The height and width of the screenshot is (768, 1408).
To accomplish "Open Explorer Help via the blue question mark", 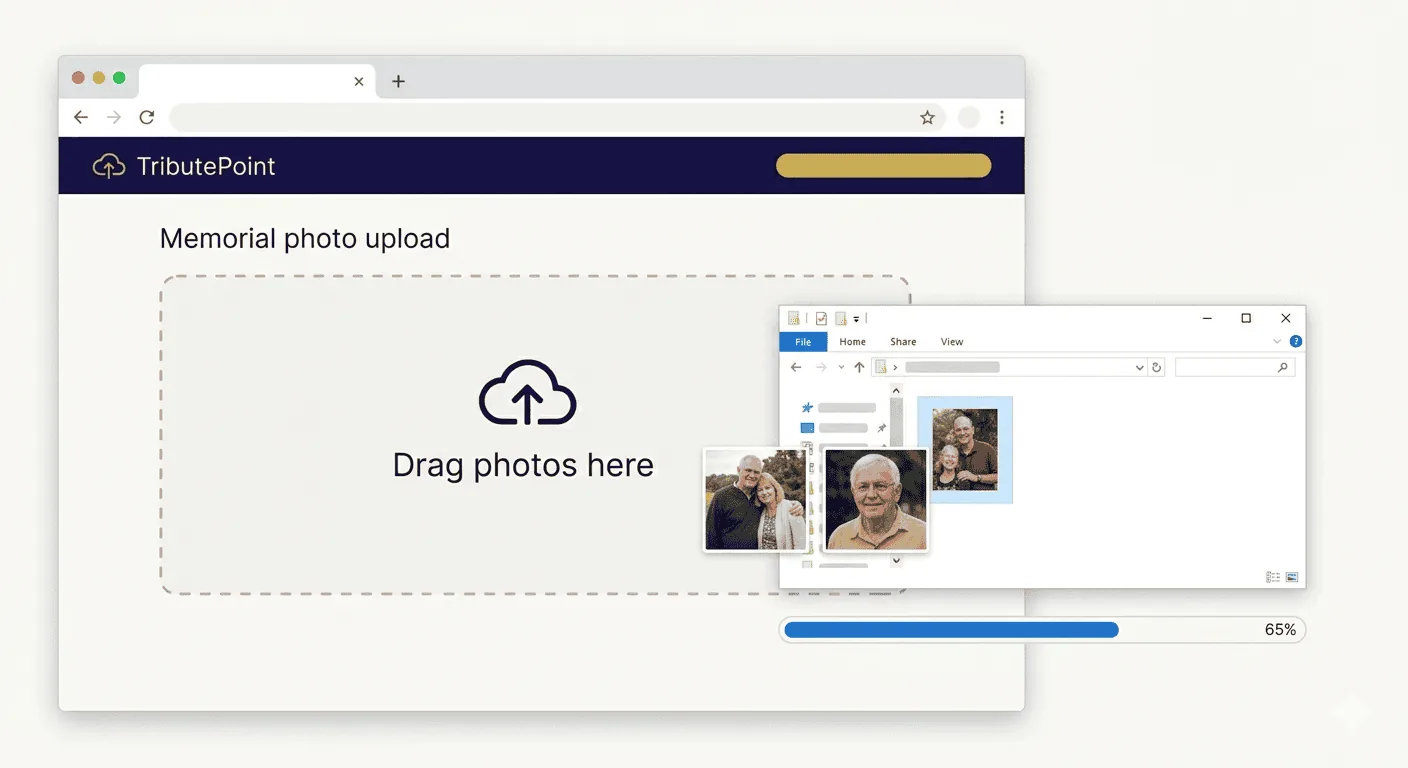I will 1297,341.
